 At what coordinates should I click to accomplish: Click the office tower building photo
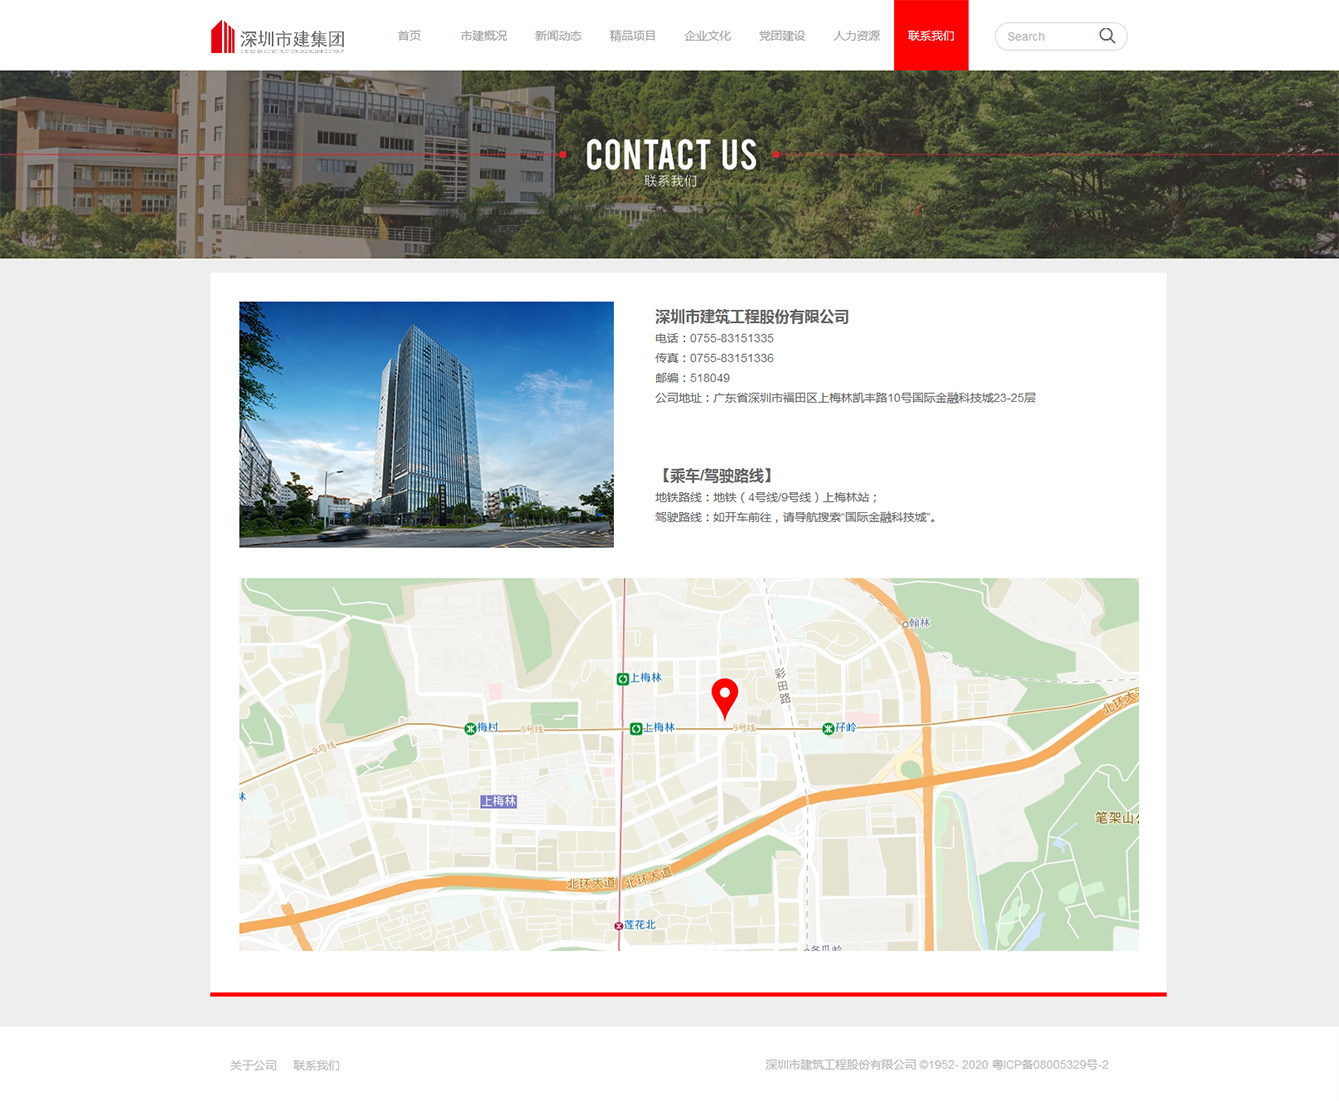pos(426,424)
